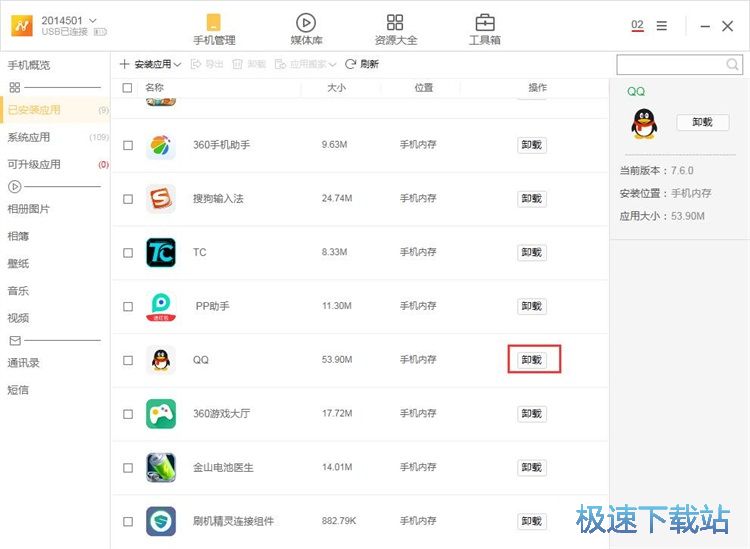The image size is (750, 549).
Task: Toggle the select-all checkbox in header
Action: coord(127,88)
